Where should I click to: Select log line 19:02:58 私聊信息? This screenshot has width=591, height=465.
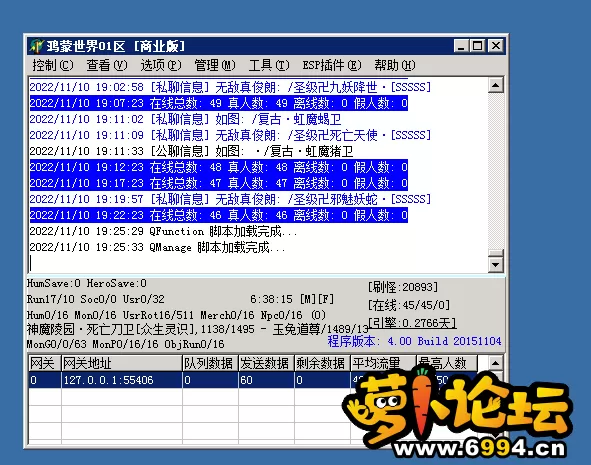coord(230,87)
